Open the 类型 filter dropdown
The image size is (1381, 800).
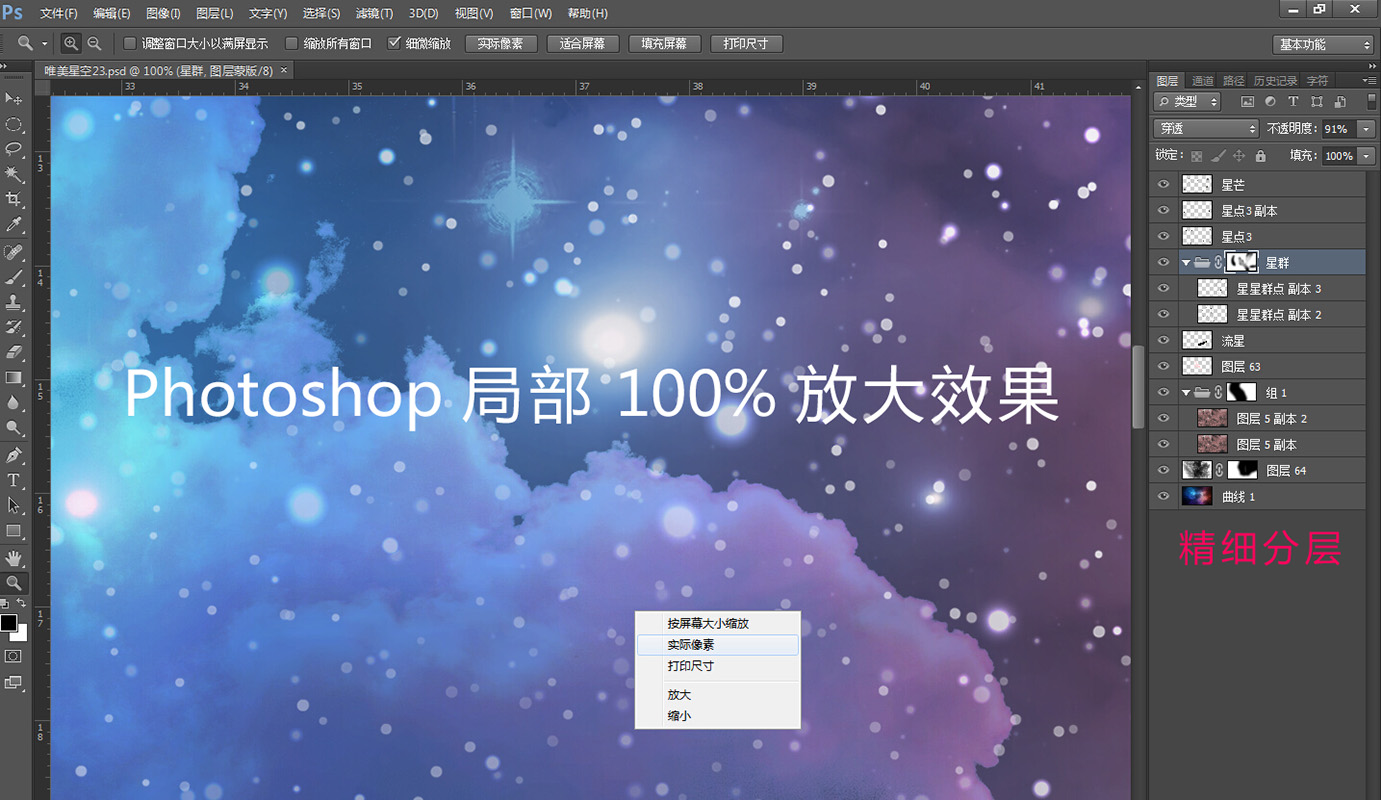[x=1187, y=102]
